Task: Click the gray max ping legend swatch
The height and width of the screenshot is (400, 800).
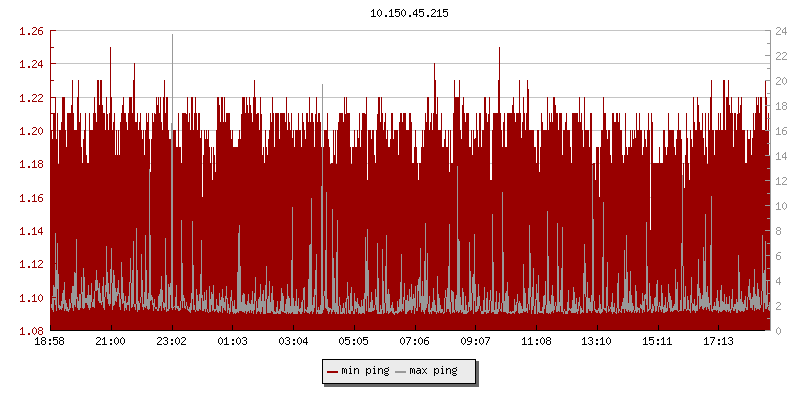Action: point(401,372)
